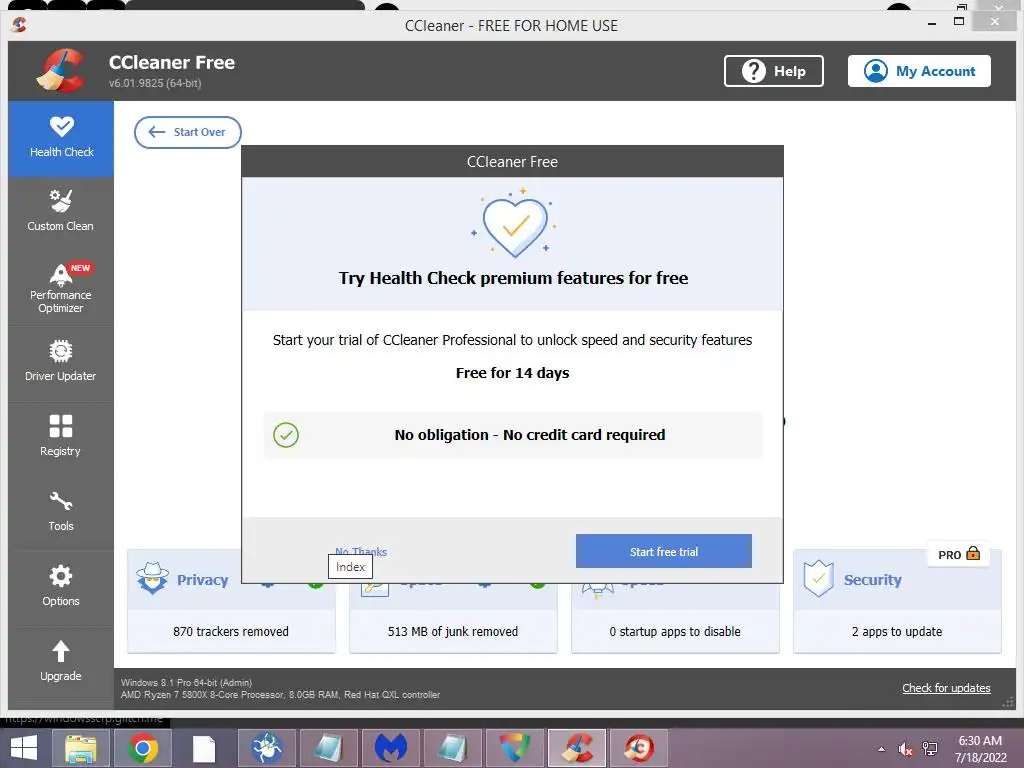Open Custom Clean in the sidebar

pyautogui.click(x=61, y=212)
